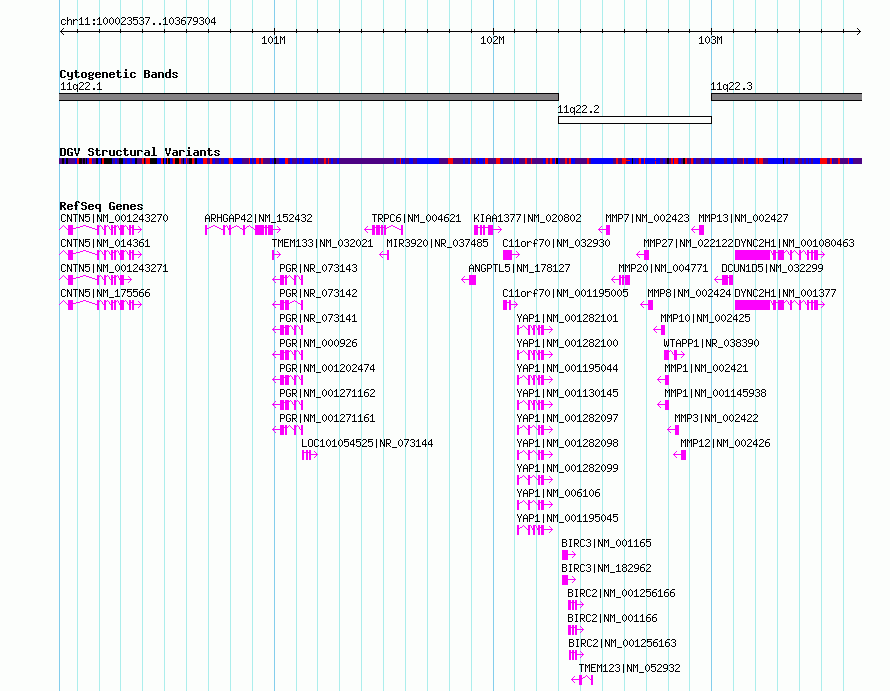Click the KIAA1377|NM_020802 gene label
Viewport: 890px width, 691px height.
(x=527, y=218)
